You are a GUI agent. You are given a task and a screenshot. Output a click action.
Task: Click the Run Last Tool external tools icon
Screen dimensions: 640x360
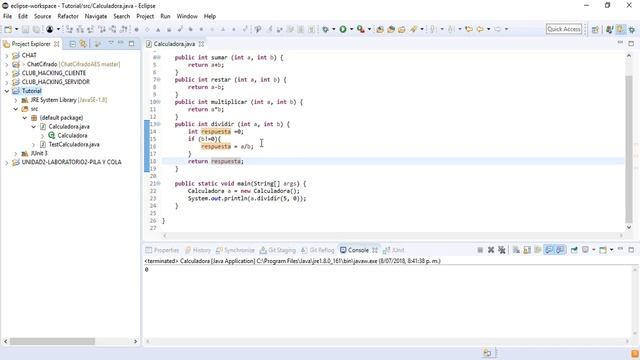pos(361,29)
